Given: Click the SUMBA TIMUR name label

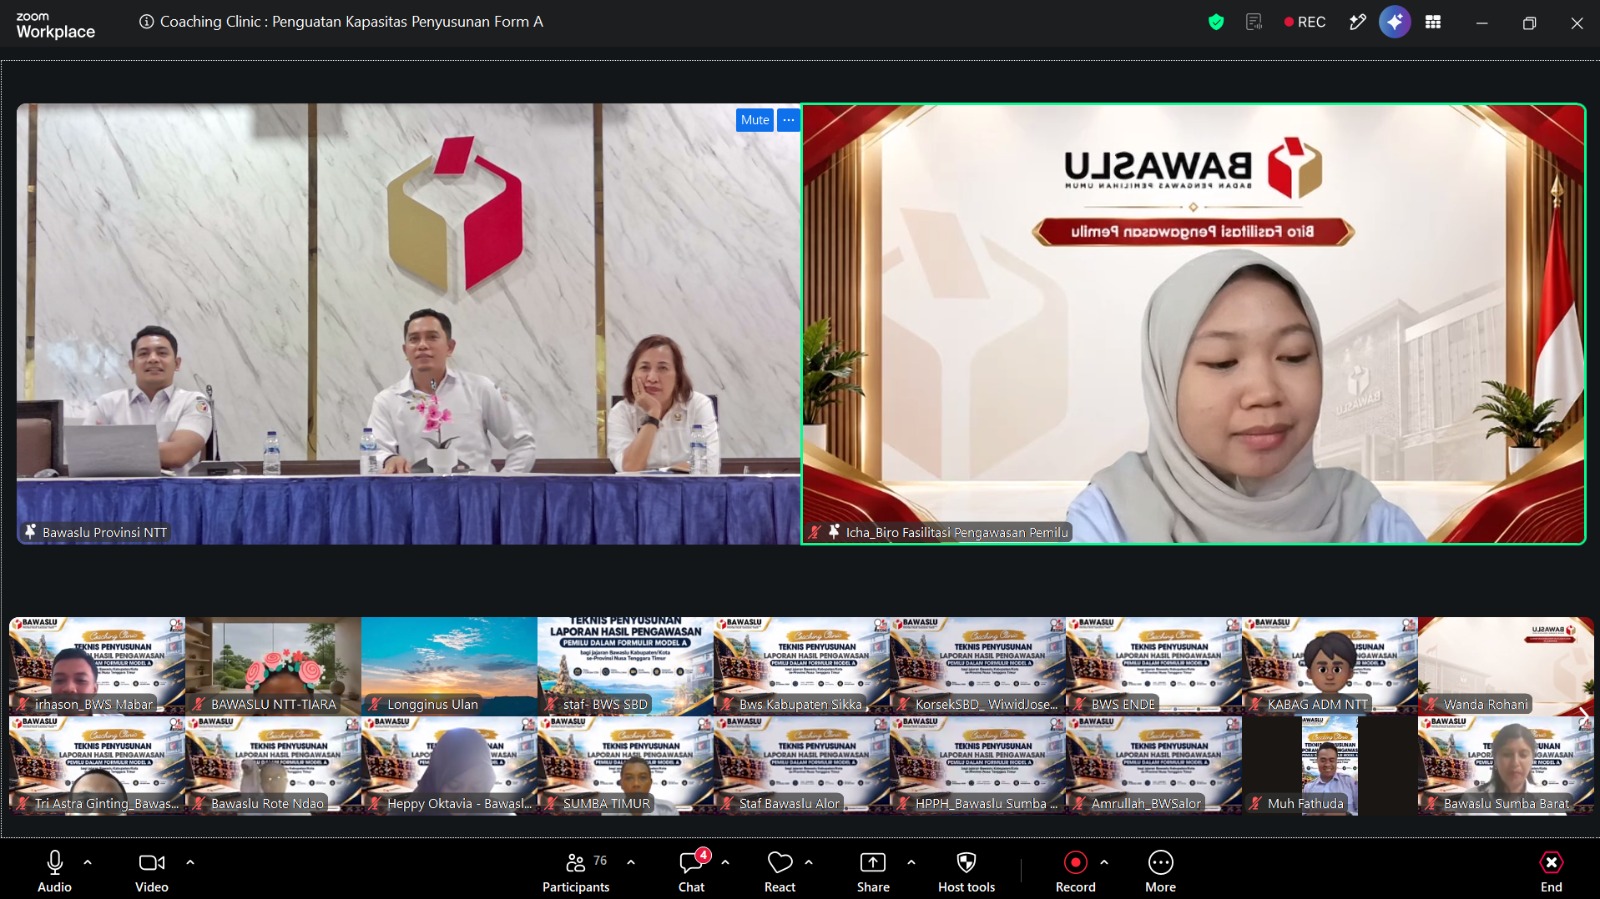Looking at the screenshot, I should [606, 803].
